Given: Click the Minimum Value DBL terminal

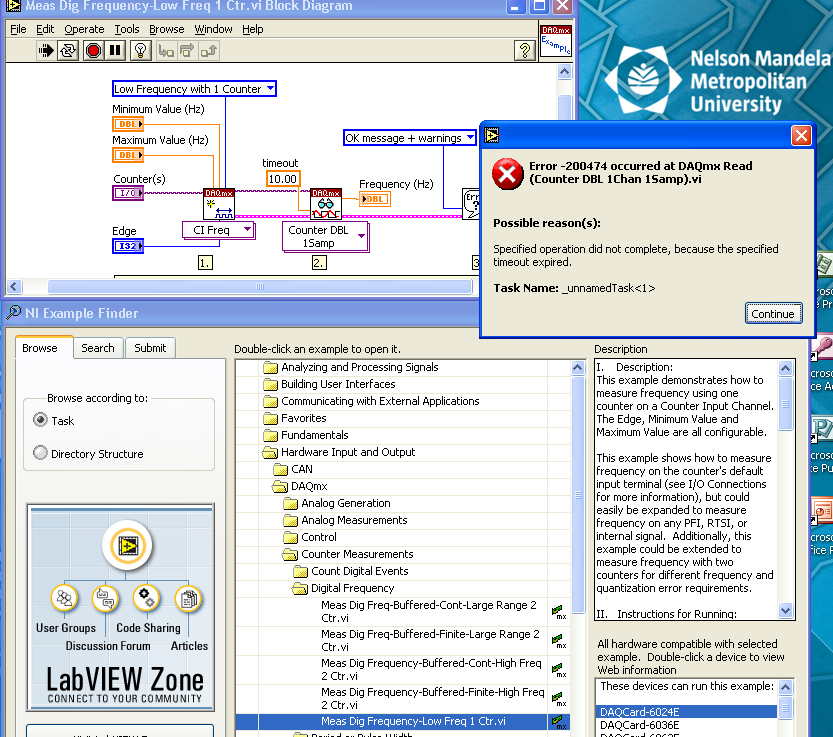Looking at the screenshot, I should pos(128,124).
